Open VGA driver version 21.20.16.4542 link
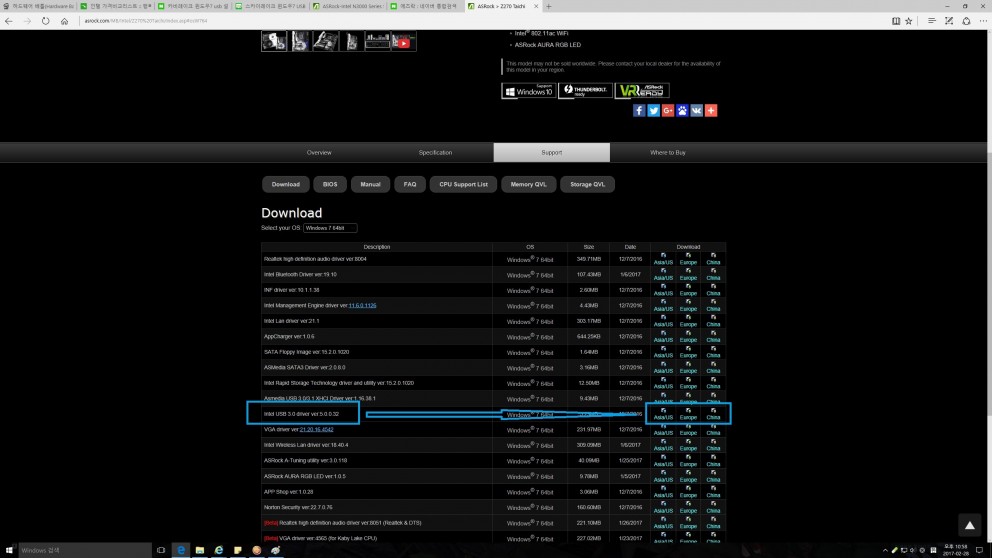 click(316, 430)
